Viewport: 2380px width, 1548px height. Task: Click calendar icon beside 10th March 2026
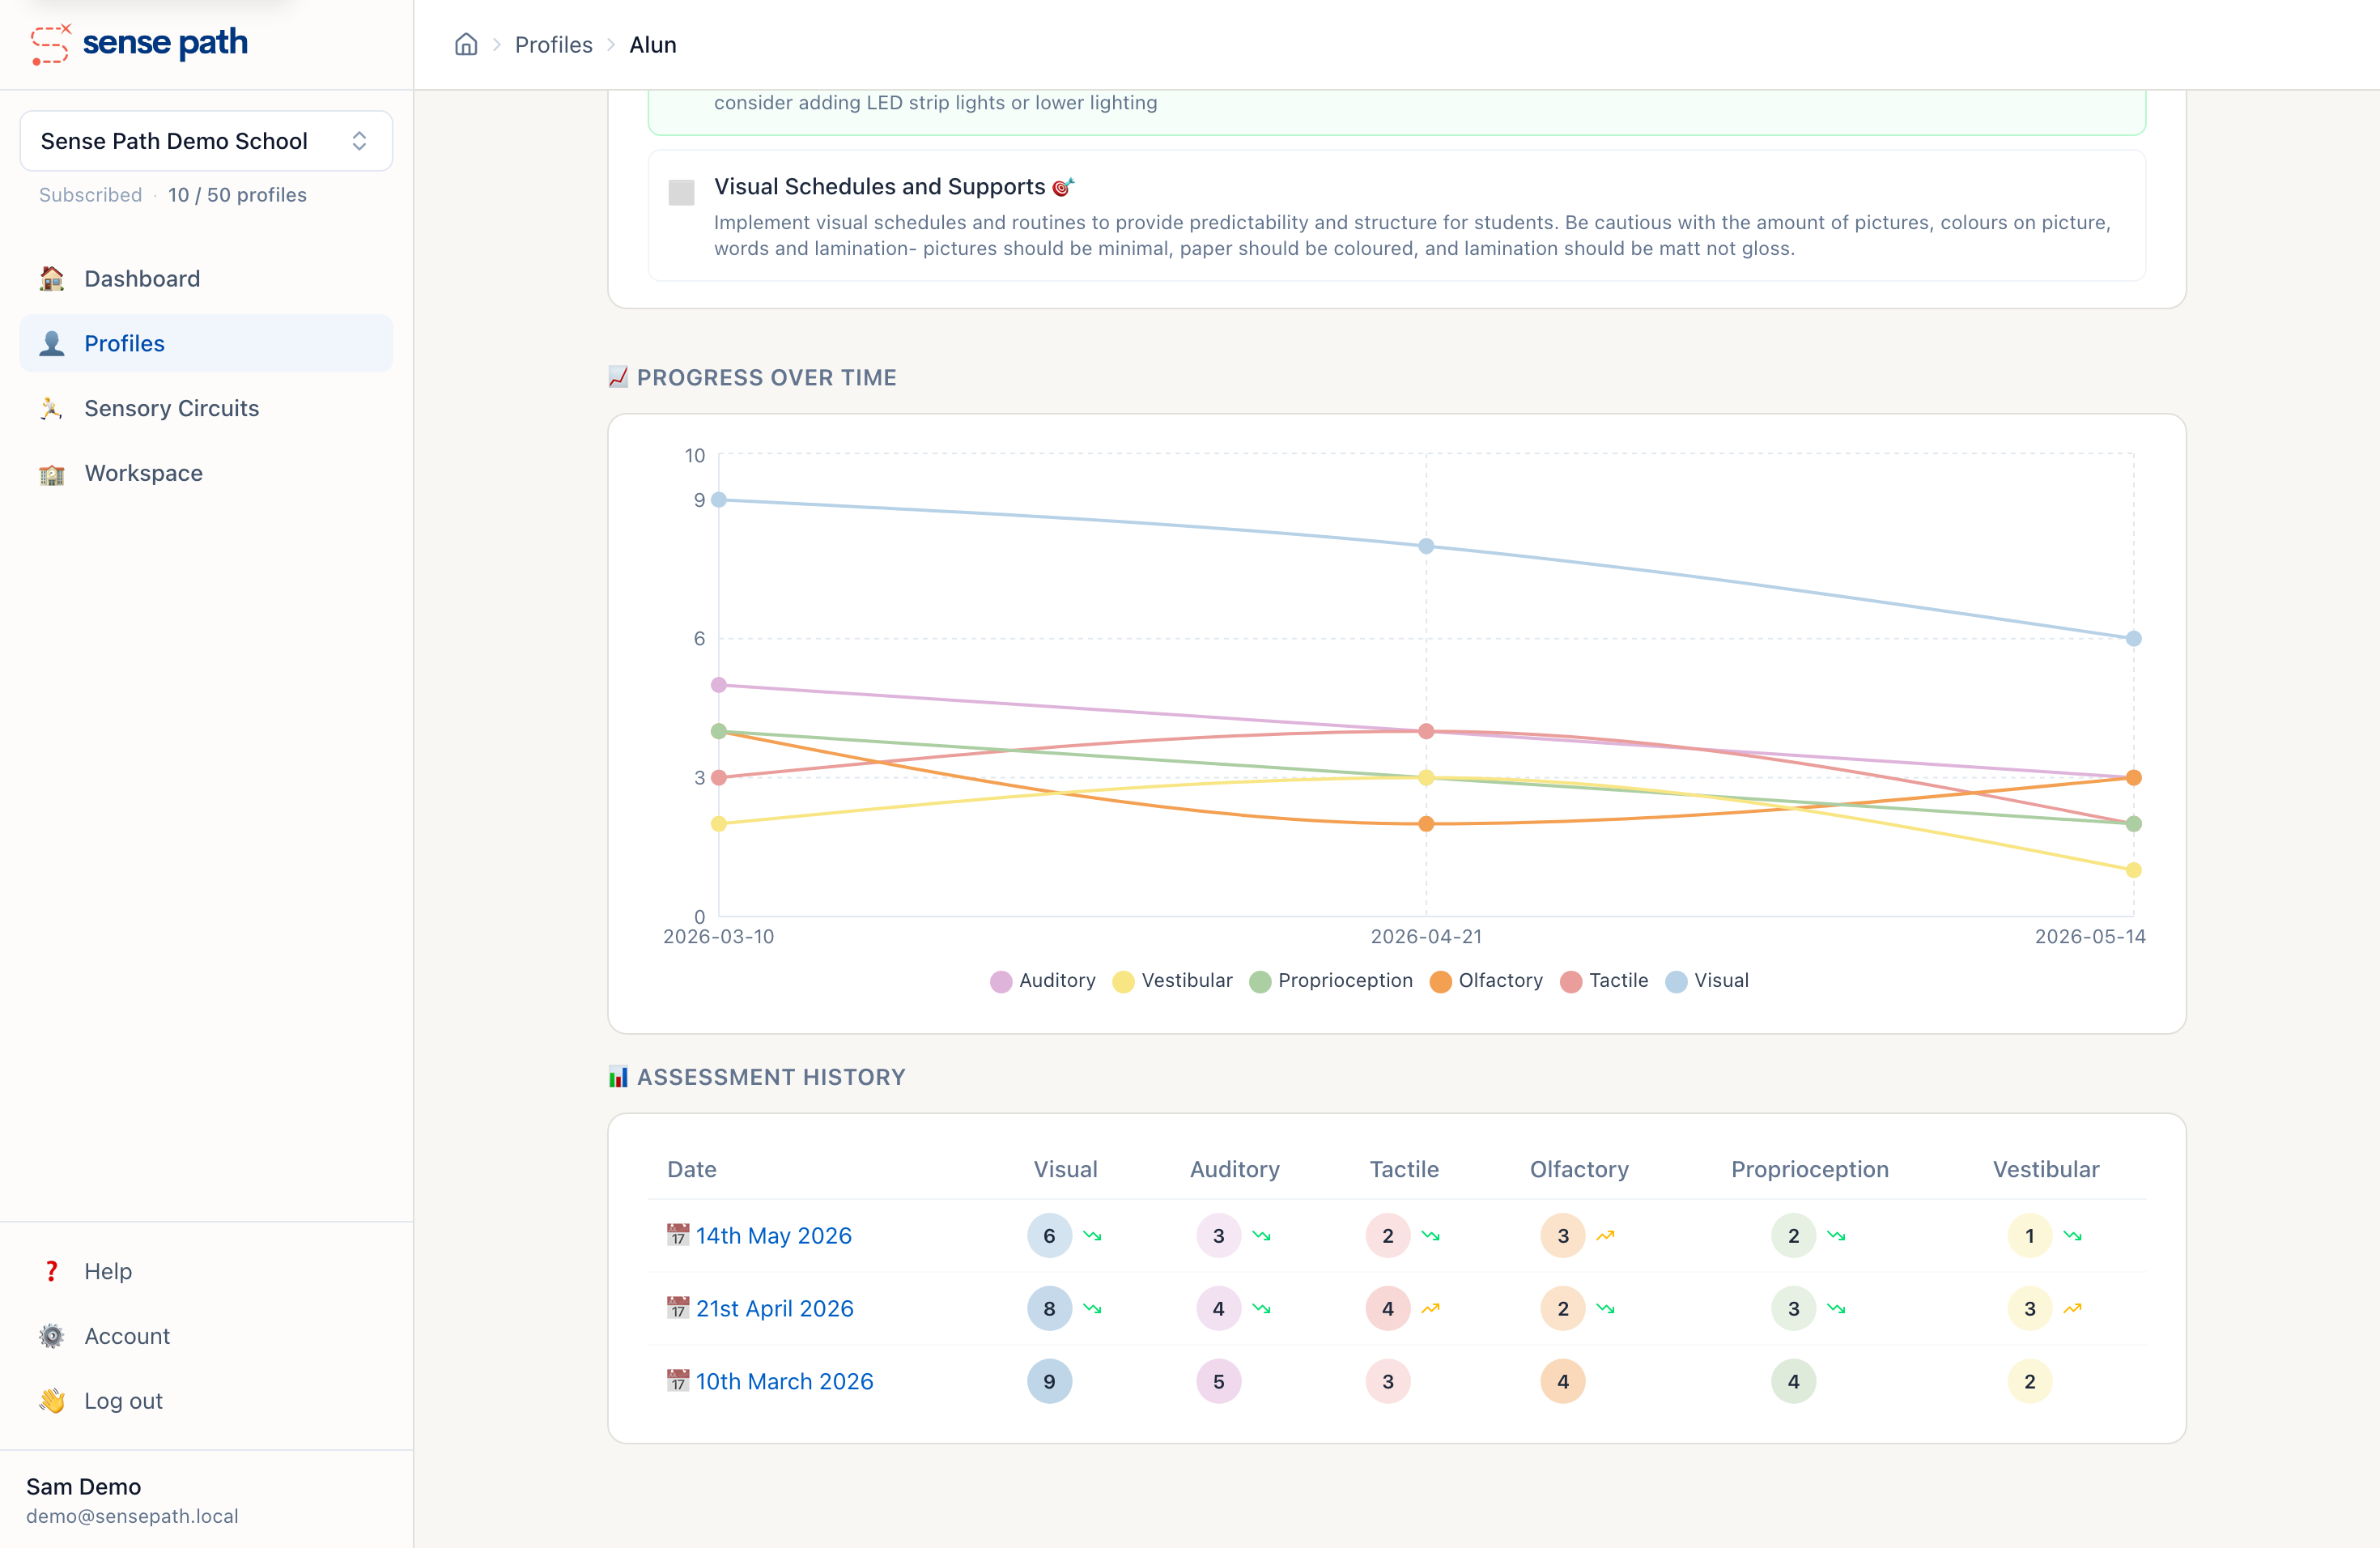(678, 1381)
